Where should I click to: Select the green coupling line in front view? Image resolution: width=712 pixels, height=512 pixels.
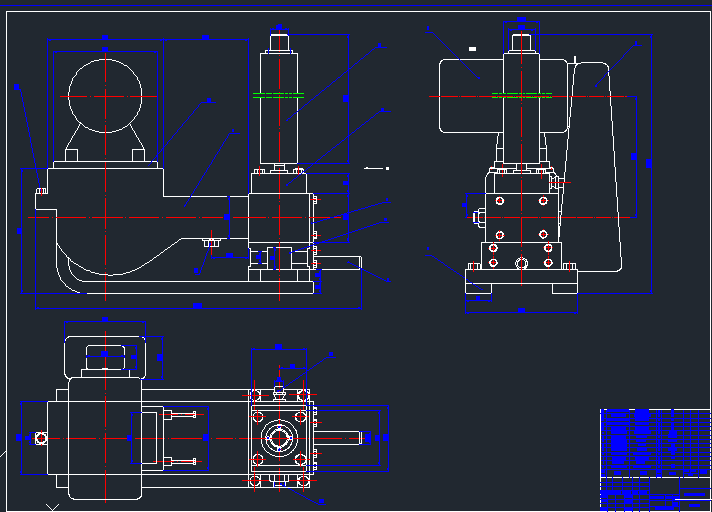click(x=278, y=95)
